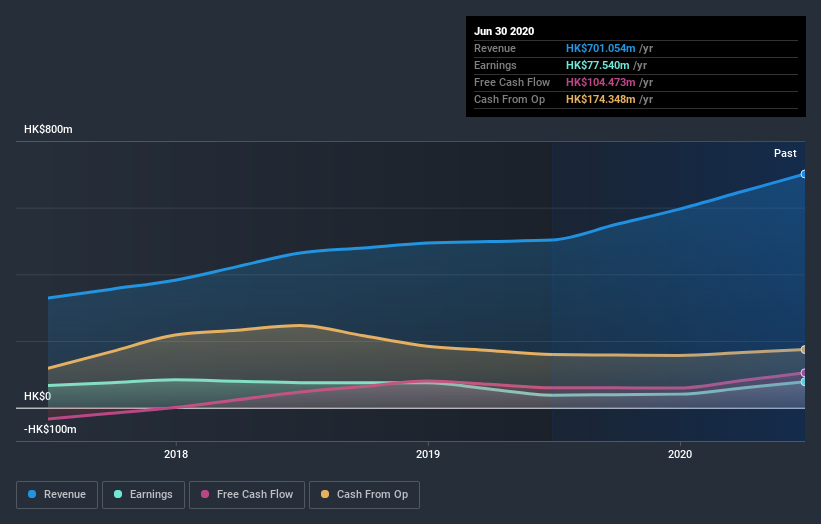
Task: Click the HK$77.540m earnings value
Action: click(597, 65)
